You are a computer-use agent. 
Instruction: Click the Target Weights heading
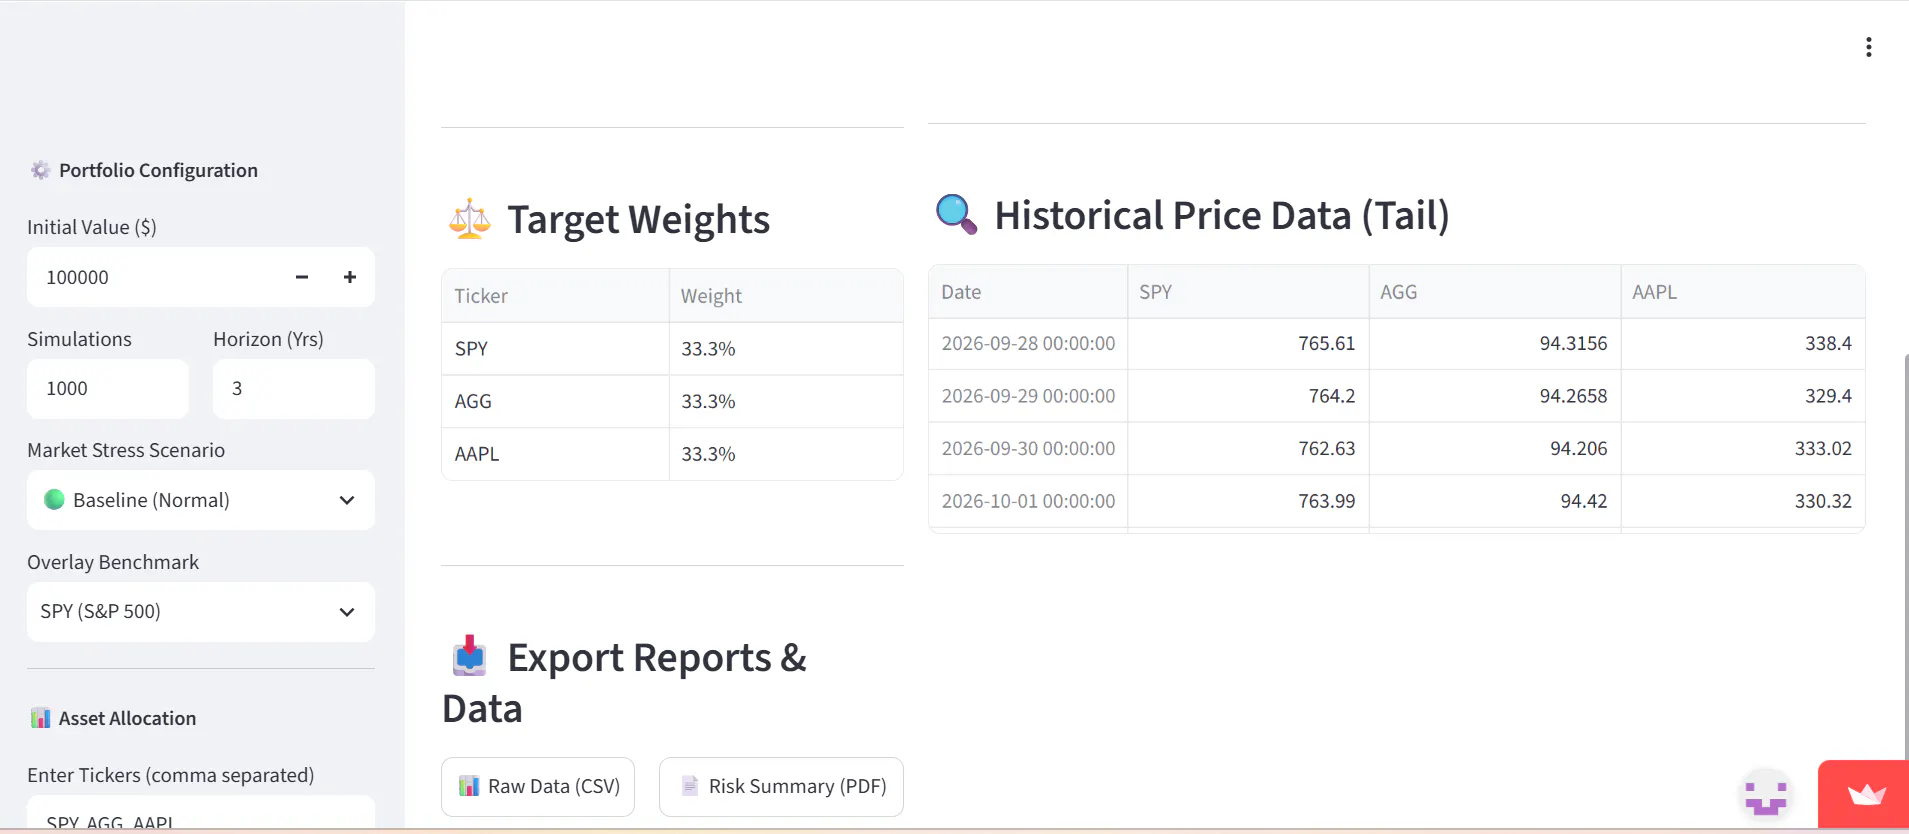coord(638,220)
